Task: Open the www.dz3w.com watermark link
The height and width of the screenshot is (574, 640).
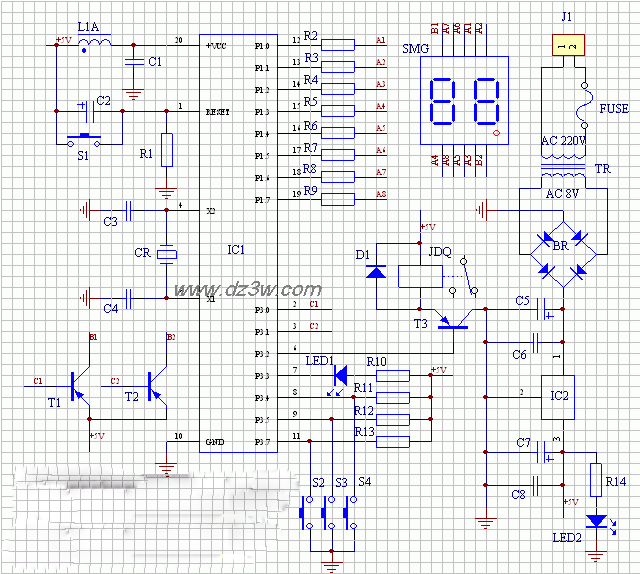Action: tap(248, 289)
